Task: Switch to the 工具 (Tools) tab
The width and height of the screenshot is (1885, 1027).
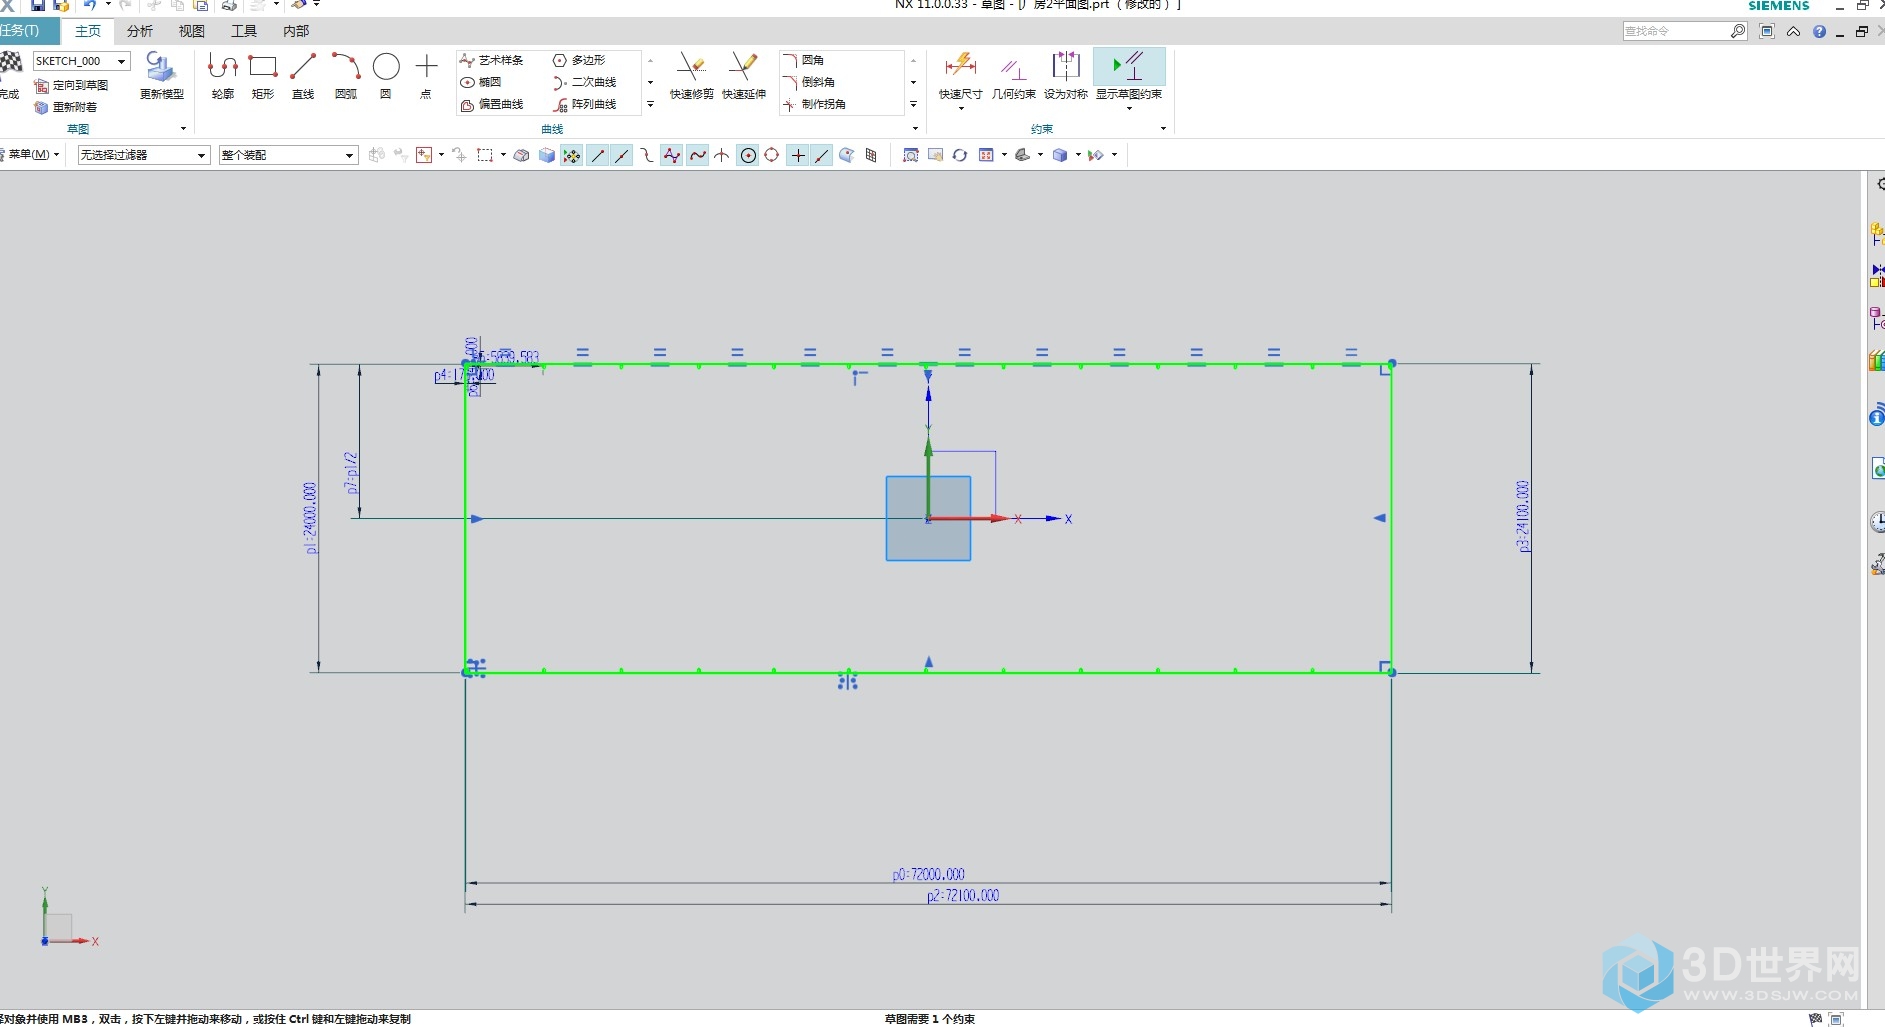Action: click(244, 31)
